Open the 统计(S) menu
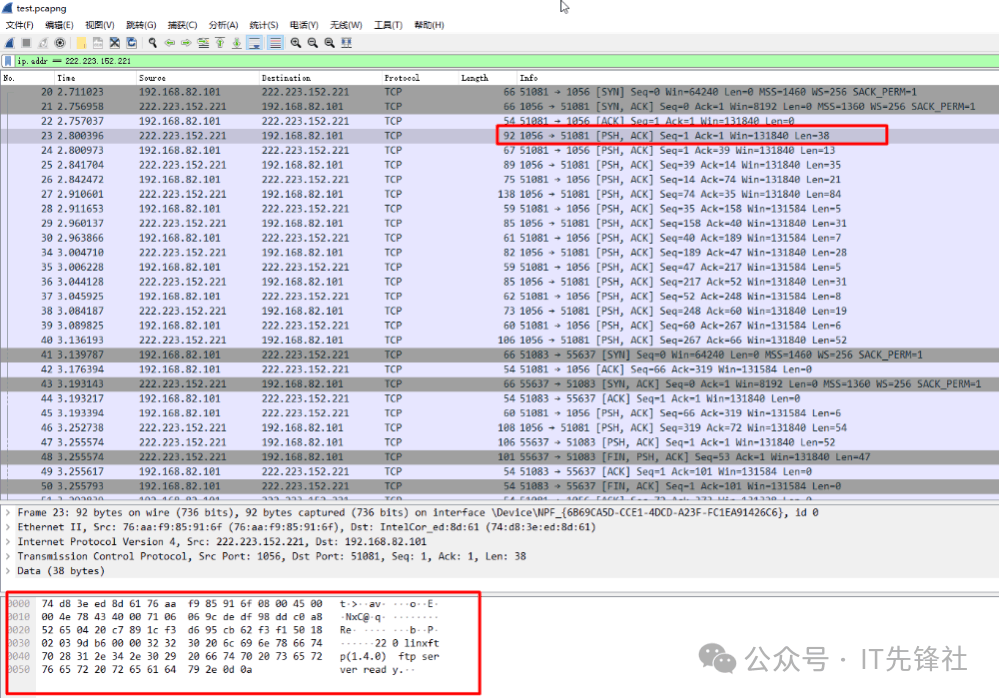Image resolution: width=999 pixels, height=699 pixels. pos(263,25)
